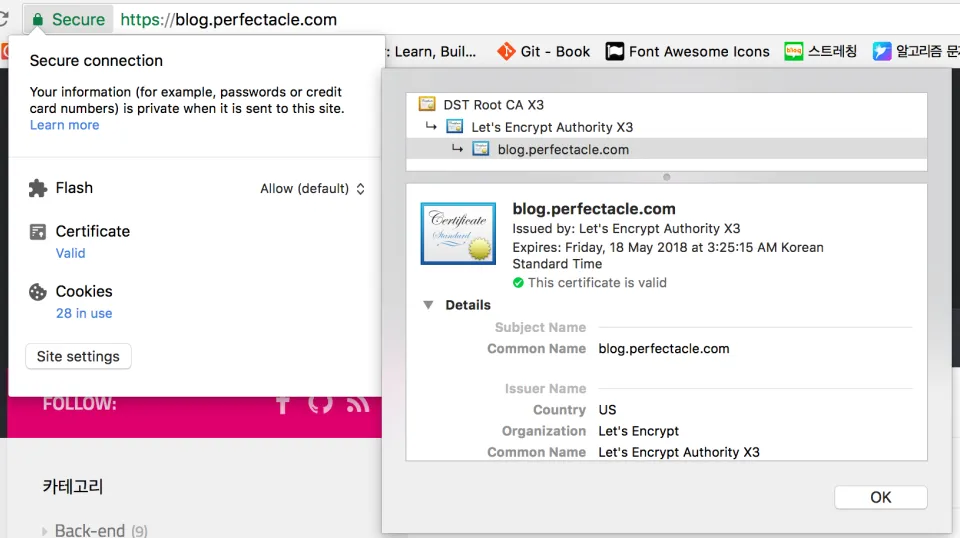
Task: Click the GitHub icon in FOLLOW bar
Action: click(320, 403)
